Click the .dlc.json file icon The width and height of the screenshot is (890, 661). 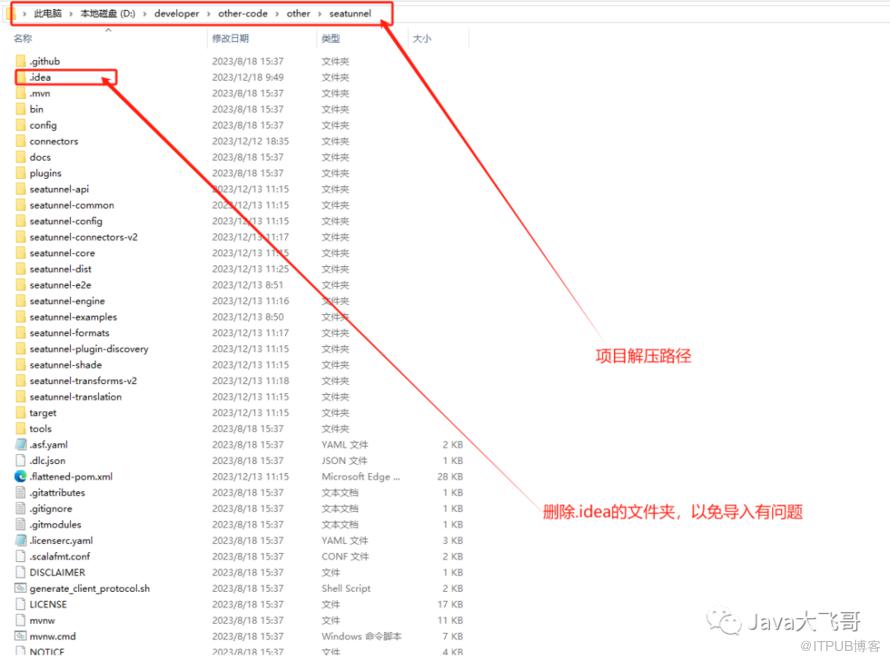tap(21, 460)
